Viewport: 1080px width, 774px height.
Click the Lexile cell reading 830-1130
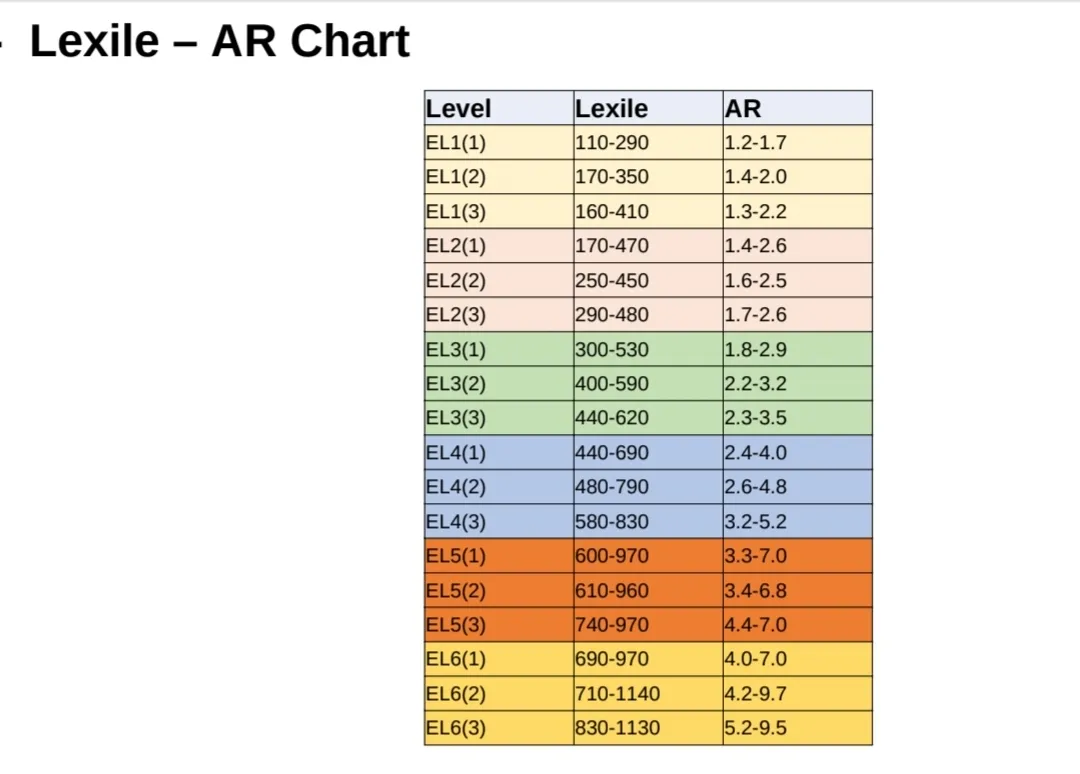(647, 728)
